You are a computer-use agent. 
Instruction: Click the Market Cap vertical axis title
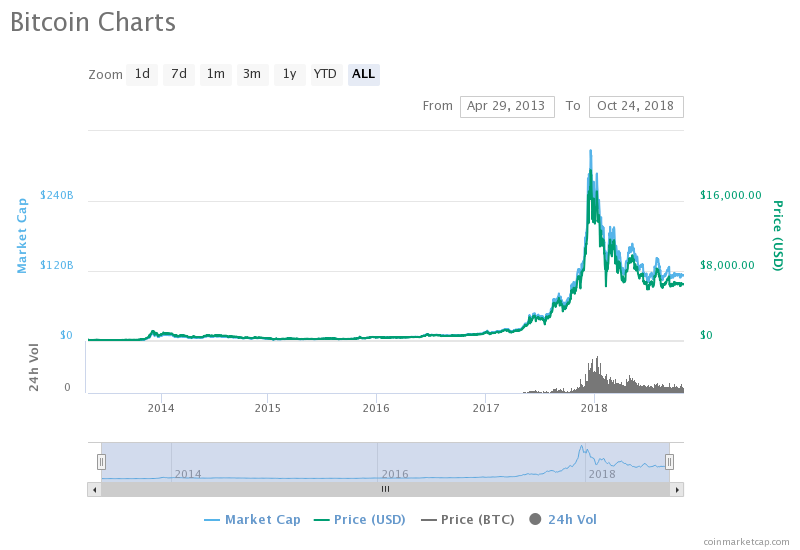21,236
